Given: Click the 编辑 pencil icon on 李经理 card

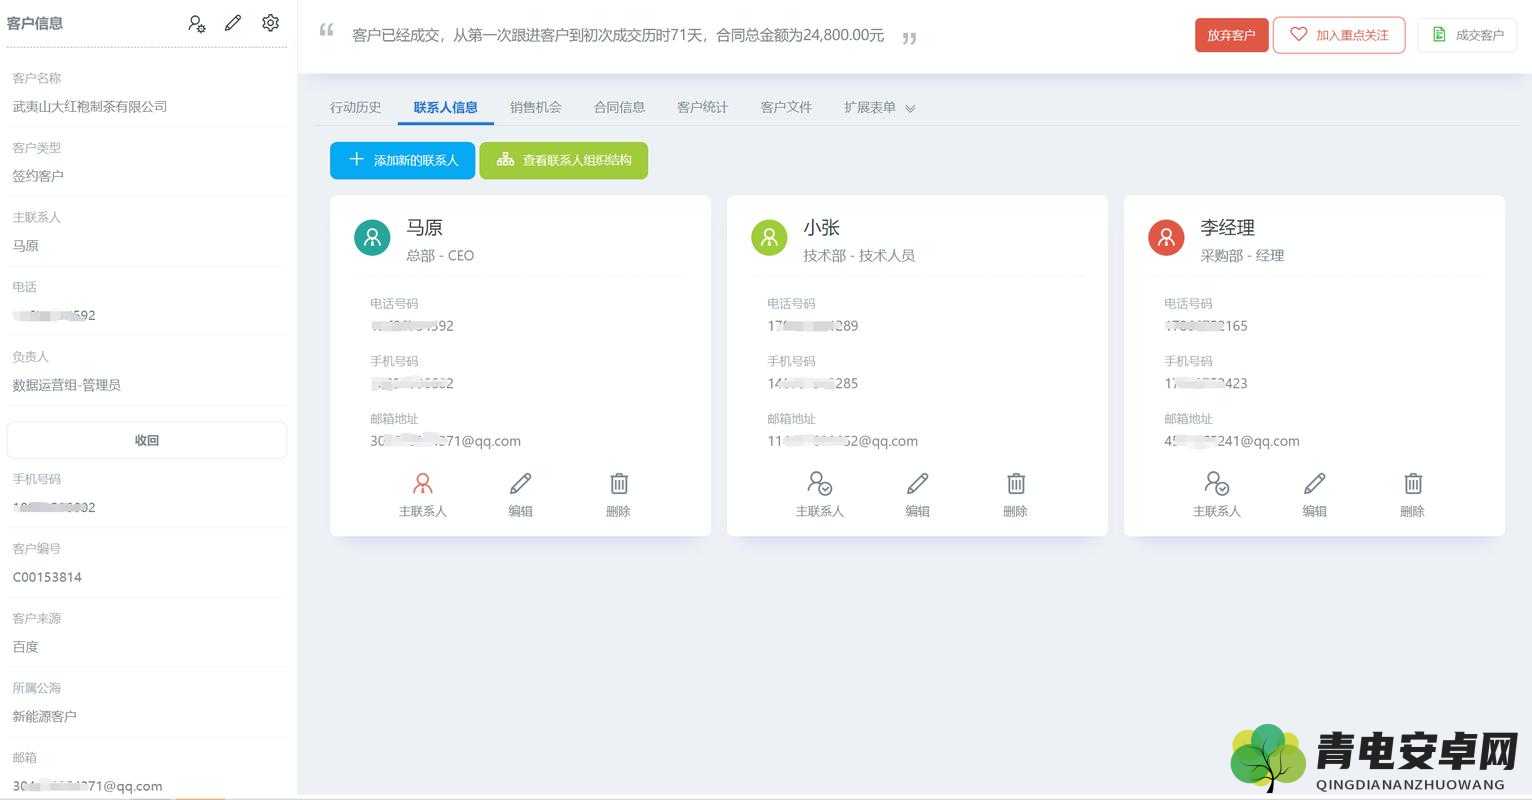Looking at the screenshot, I should click(x=1314, y=484).
